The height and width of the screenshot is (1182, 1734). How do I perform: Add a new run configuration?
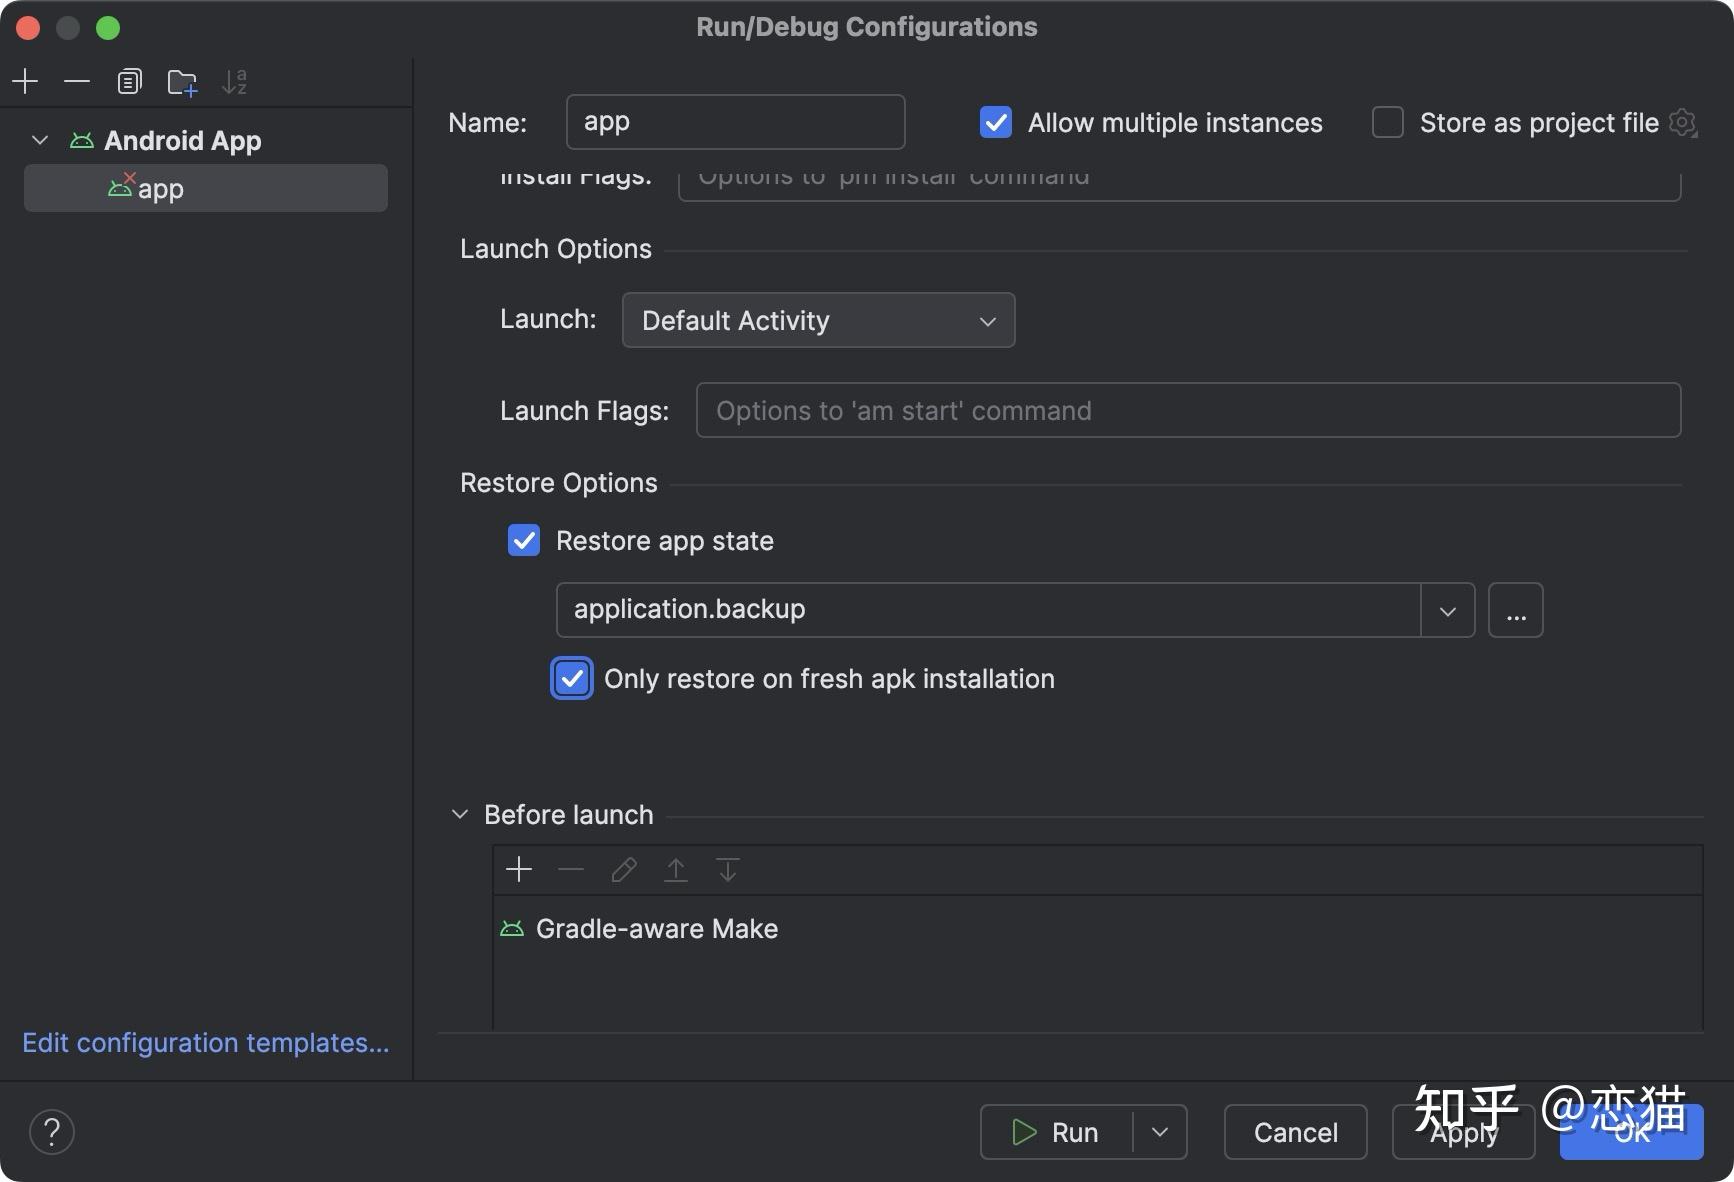point(25,81)
